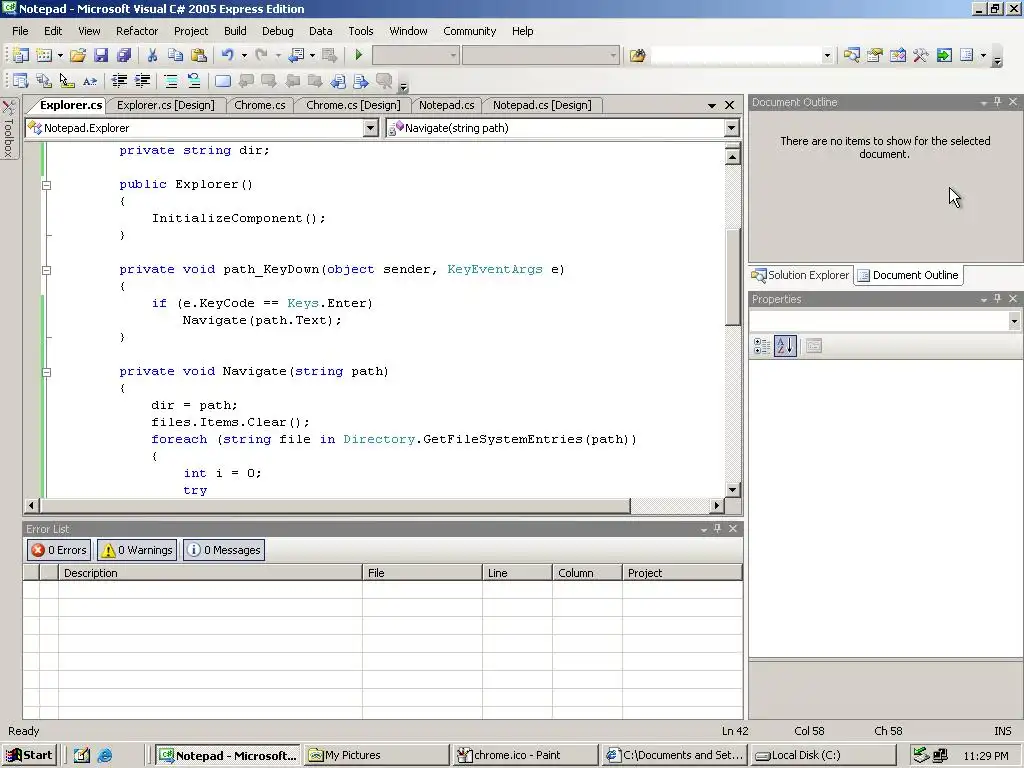Image resolution: width=1024 pixels, height=768 pixels.
Task: Click the Open File folder icon
Action: 78,56
